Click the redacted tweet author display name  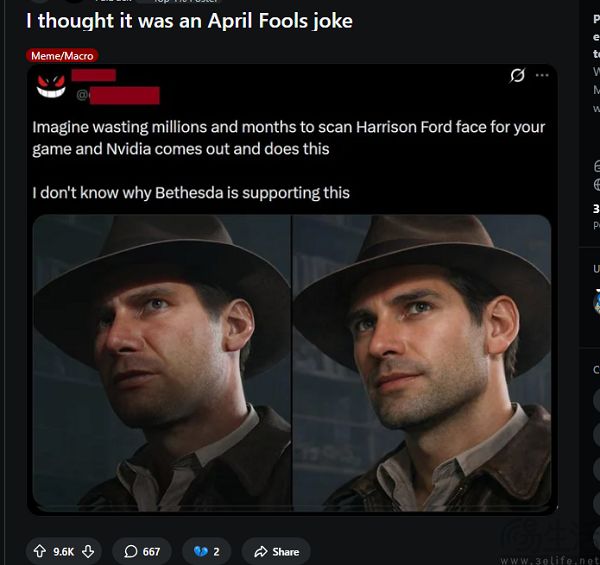click(x=94, y=75)
